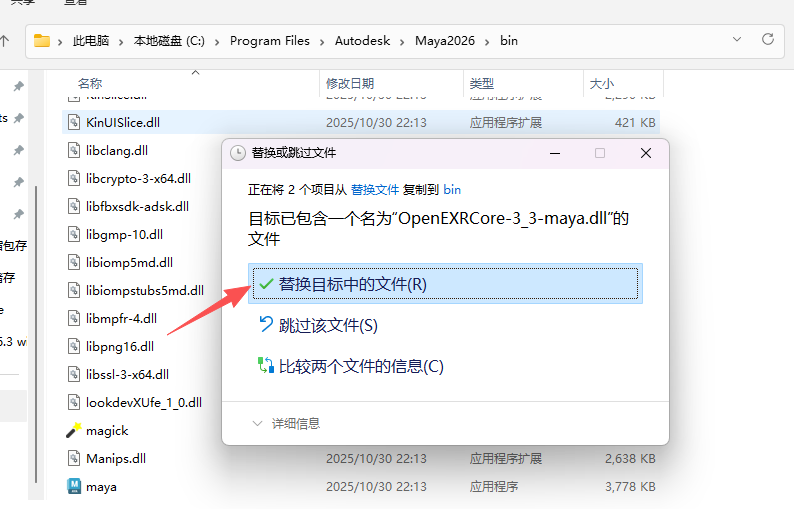Click the refresh icon in address bar

point(768,40)
